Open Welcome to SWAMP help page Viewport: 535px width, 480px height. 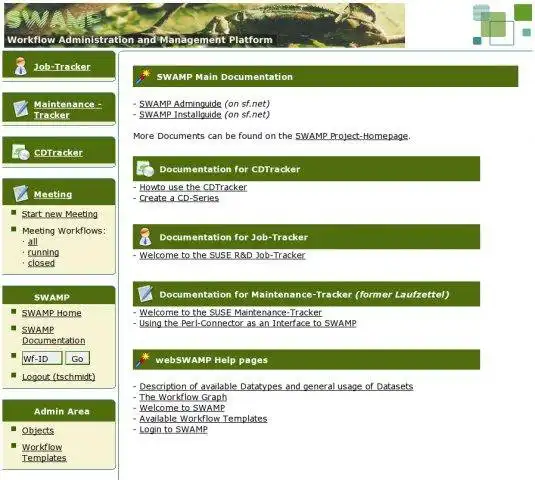182,408
